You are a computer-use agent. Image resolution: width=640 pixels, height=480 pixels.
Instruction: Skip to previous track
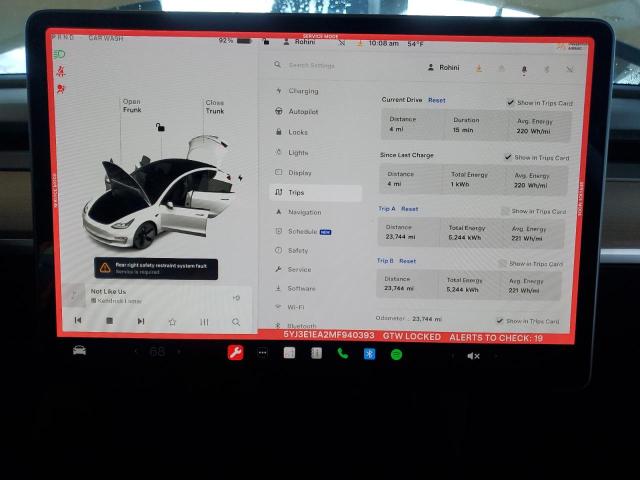pos(78,320)
